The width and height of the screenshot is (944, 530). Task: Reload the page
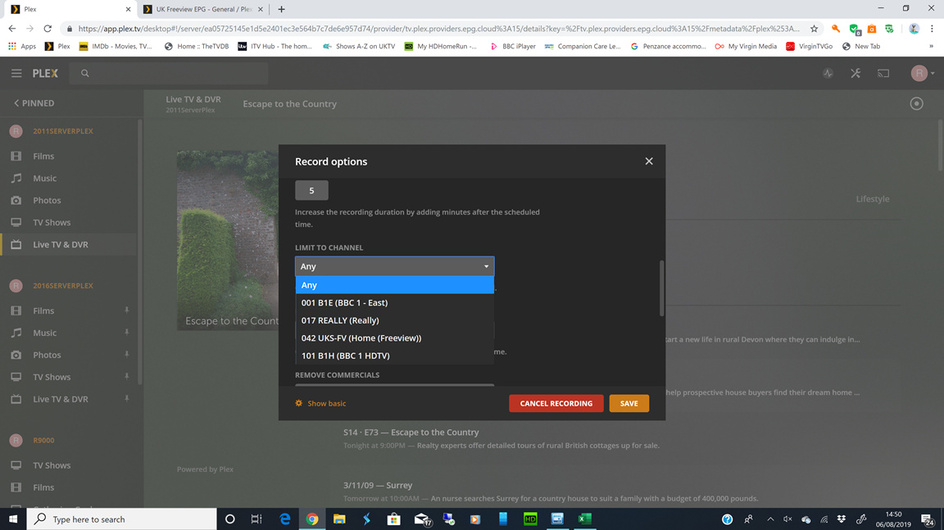48,28
